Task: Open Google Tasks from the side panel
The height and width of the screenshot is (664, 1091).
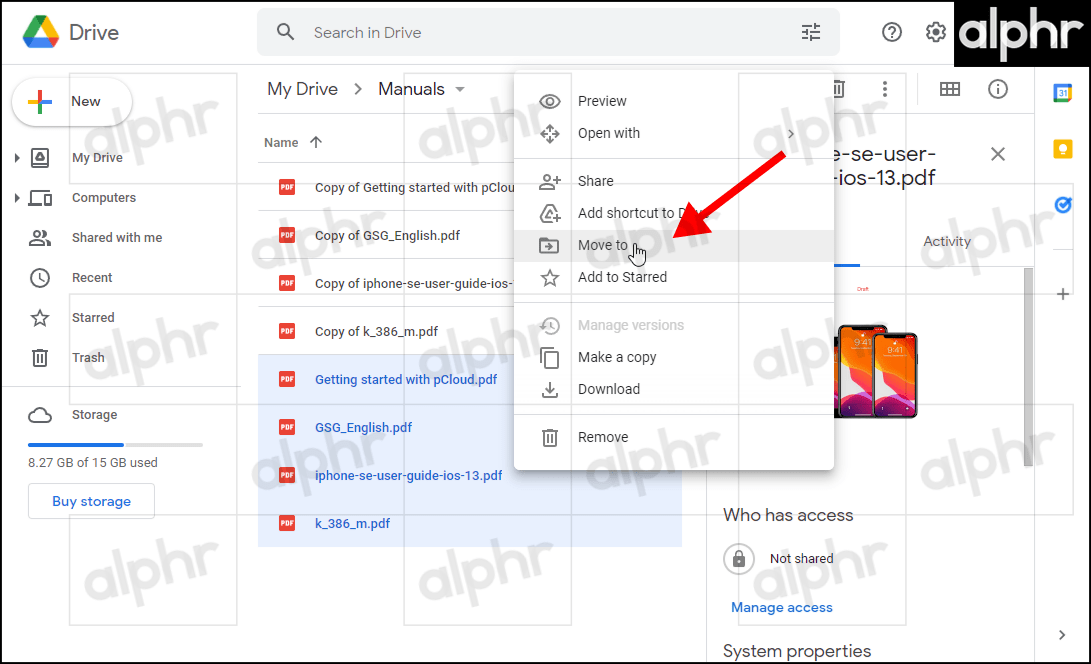Action: pyautogui.click(x=1063, y=205)
